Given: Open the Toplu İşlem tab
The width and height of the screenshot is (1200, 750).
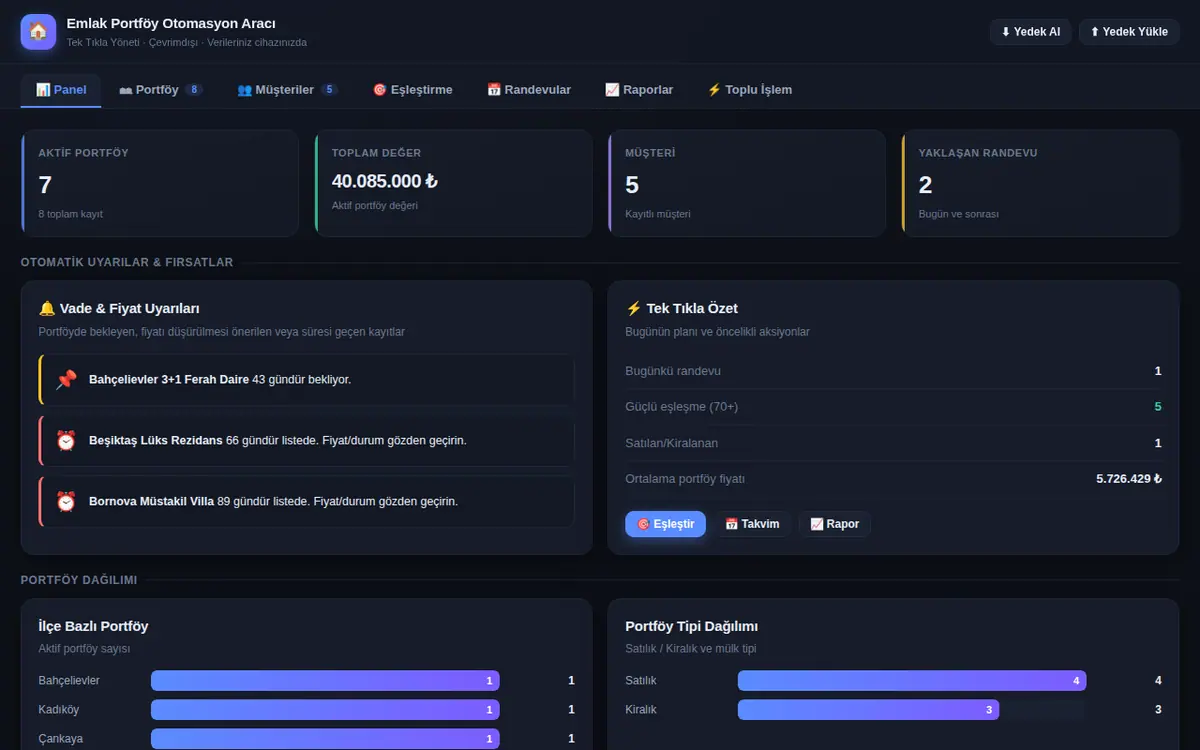Looking at the screenshot, I should [749, 90].
